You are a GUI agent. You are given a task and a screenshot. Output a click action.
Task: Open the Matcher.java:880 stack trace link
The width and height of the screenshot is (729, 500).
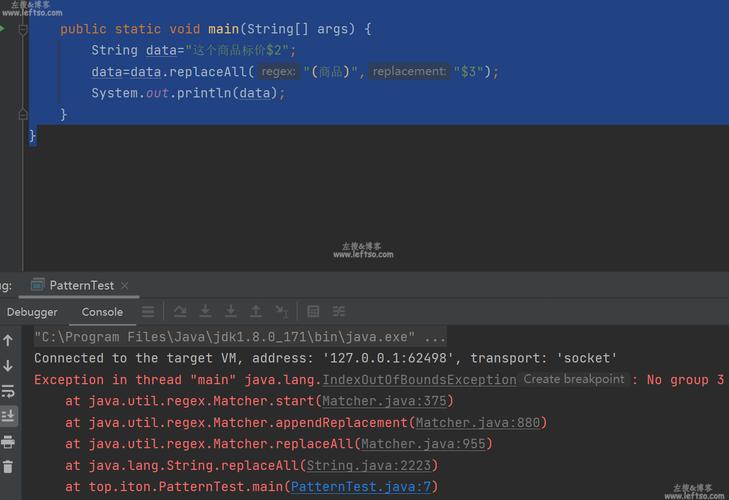pos(477,422)
